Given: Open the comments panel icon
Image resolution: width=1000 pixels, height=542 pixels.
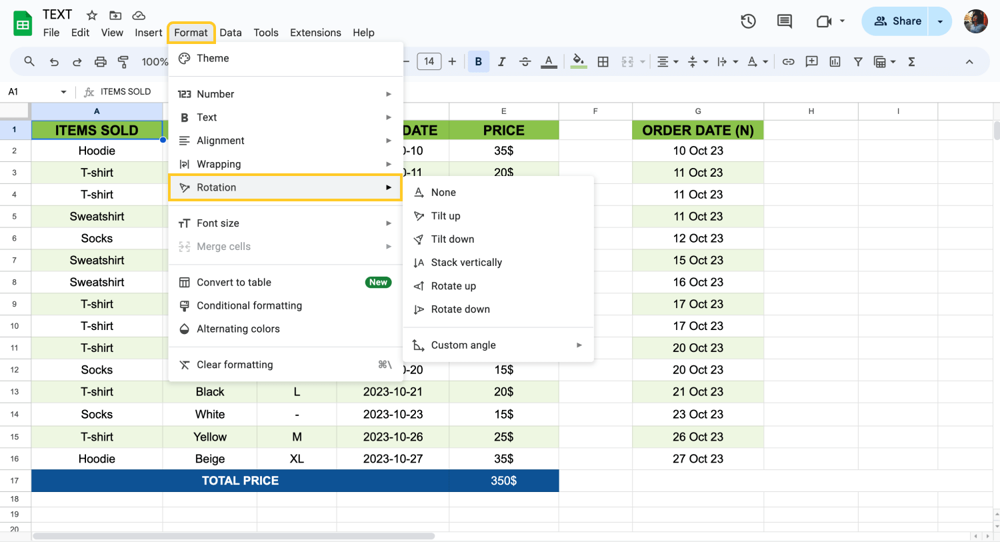Looking at the screenshot, I should pyautogui.click(x=784, y=21).
